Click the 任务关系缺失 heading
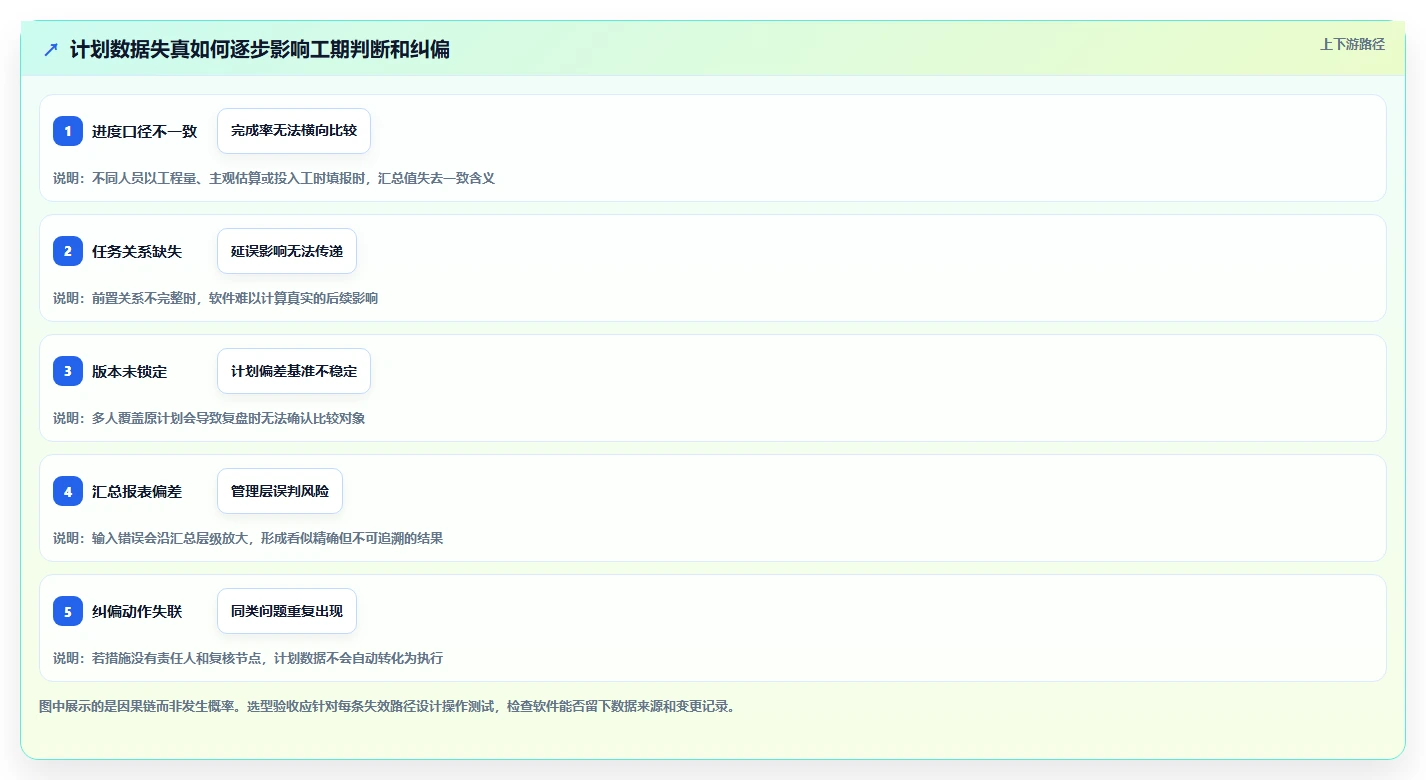Viewport: 1426px width, 780px height. [x=137, y=251]
